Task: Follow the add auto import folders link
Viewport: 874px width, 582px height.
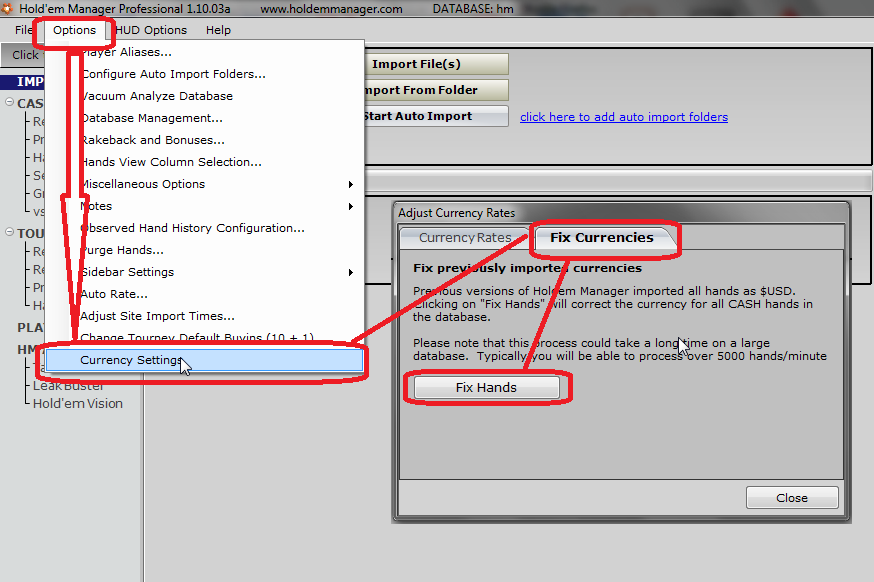Action: tap(624, 117)
